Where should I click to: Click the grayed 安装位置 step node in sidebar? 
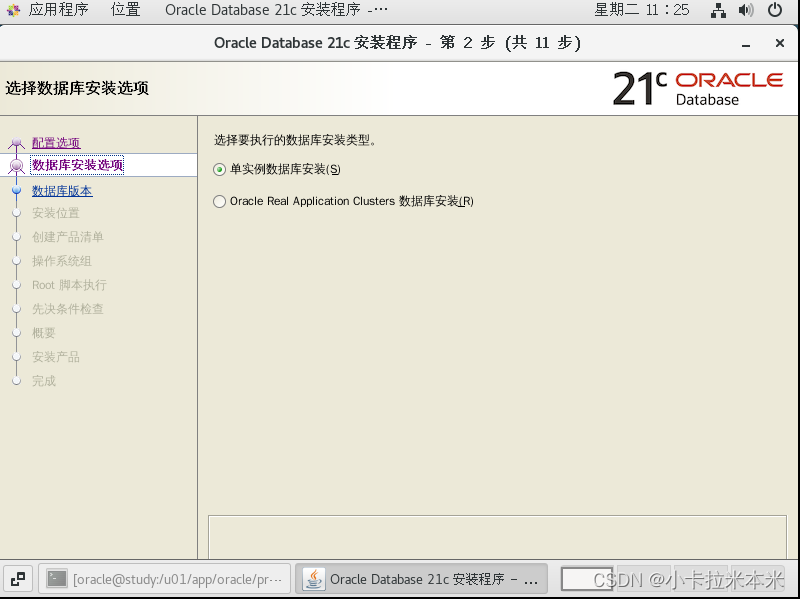[x=55, y=214]
